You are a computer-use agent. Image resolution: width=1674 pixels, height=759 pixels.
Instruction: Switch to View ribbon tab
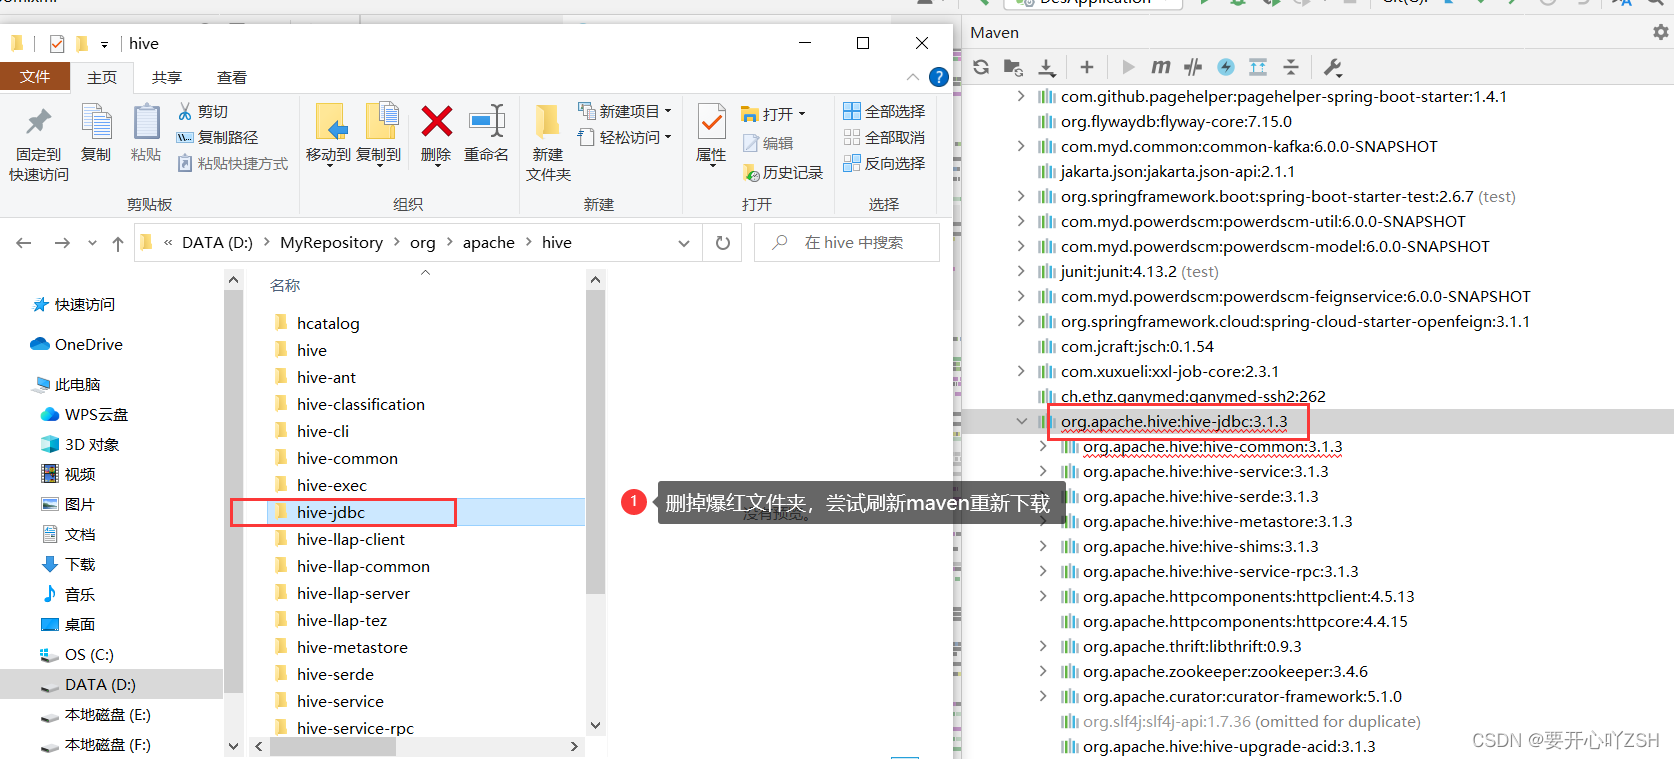232,77
